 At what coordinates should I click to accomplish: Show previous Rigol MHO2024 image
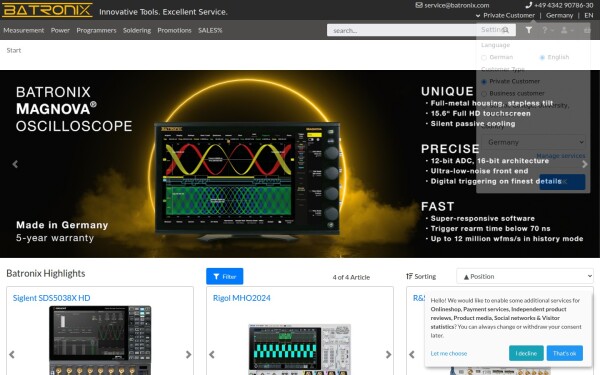(x=212, y=354)
